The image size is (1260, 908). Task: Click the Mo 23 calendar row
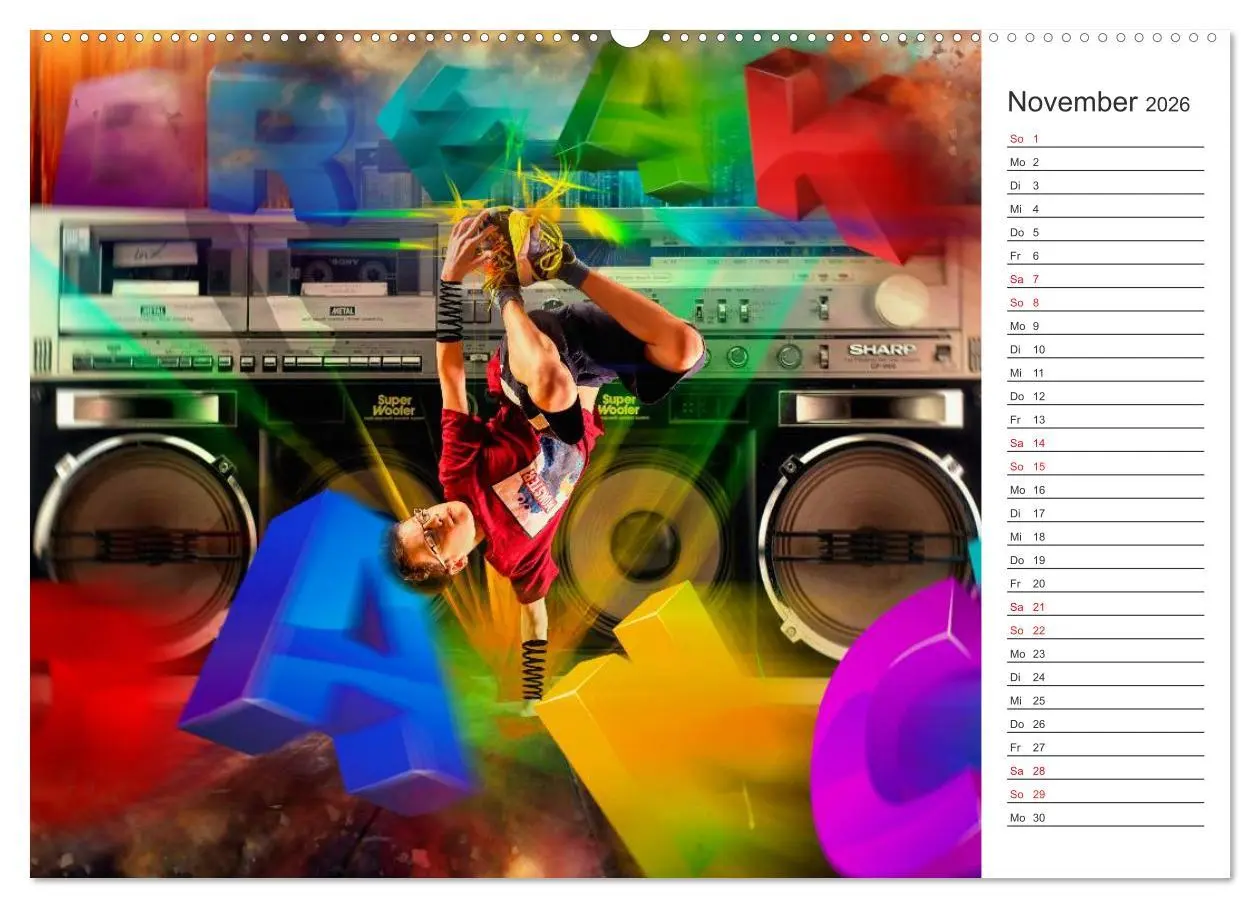coord(1105,654)
